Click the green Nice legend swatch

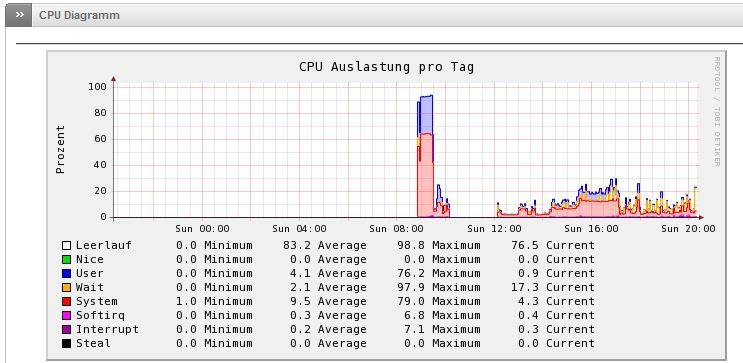click(66, 260)
